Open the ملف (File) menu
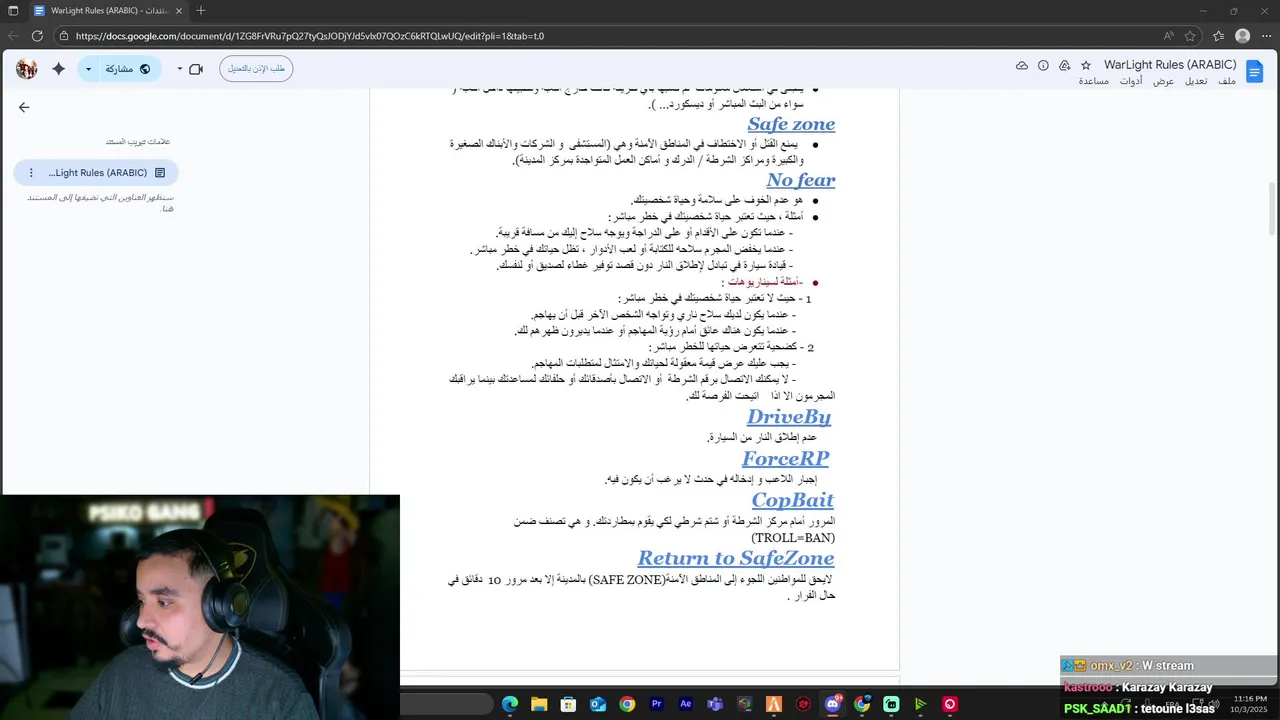 click(1227, 81)
